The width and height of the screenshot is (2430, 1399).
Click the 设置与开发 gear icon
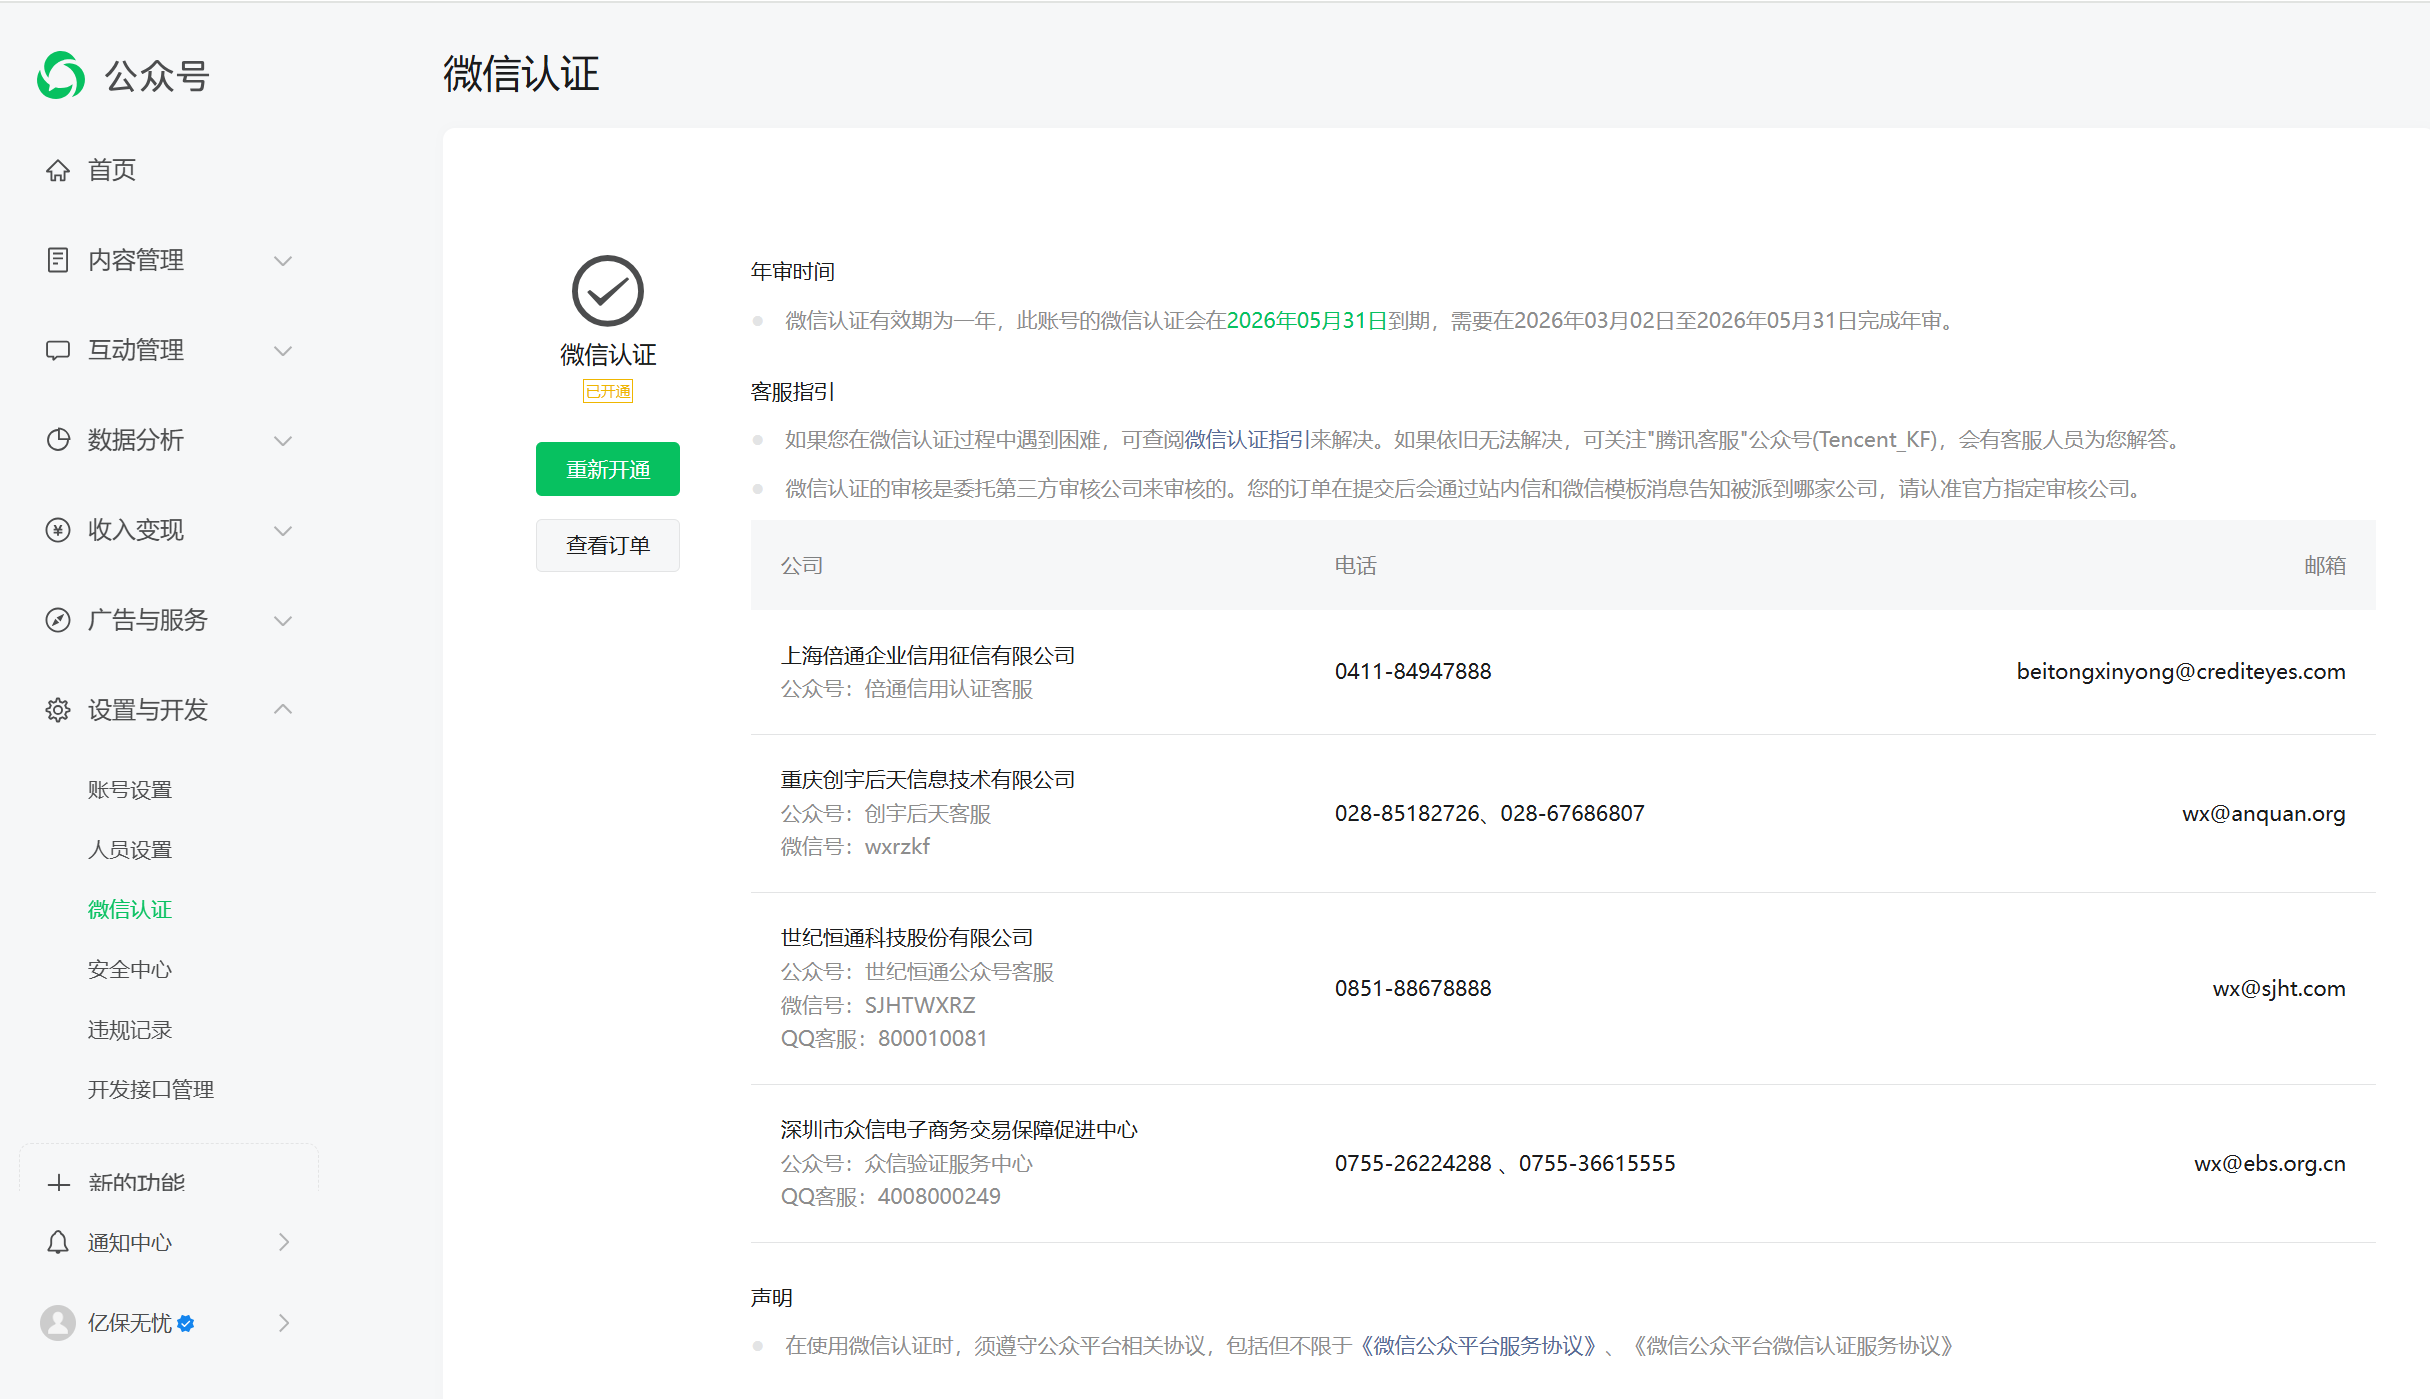[x=58, y=710]
